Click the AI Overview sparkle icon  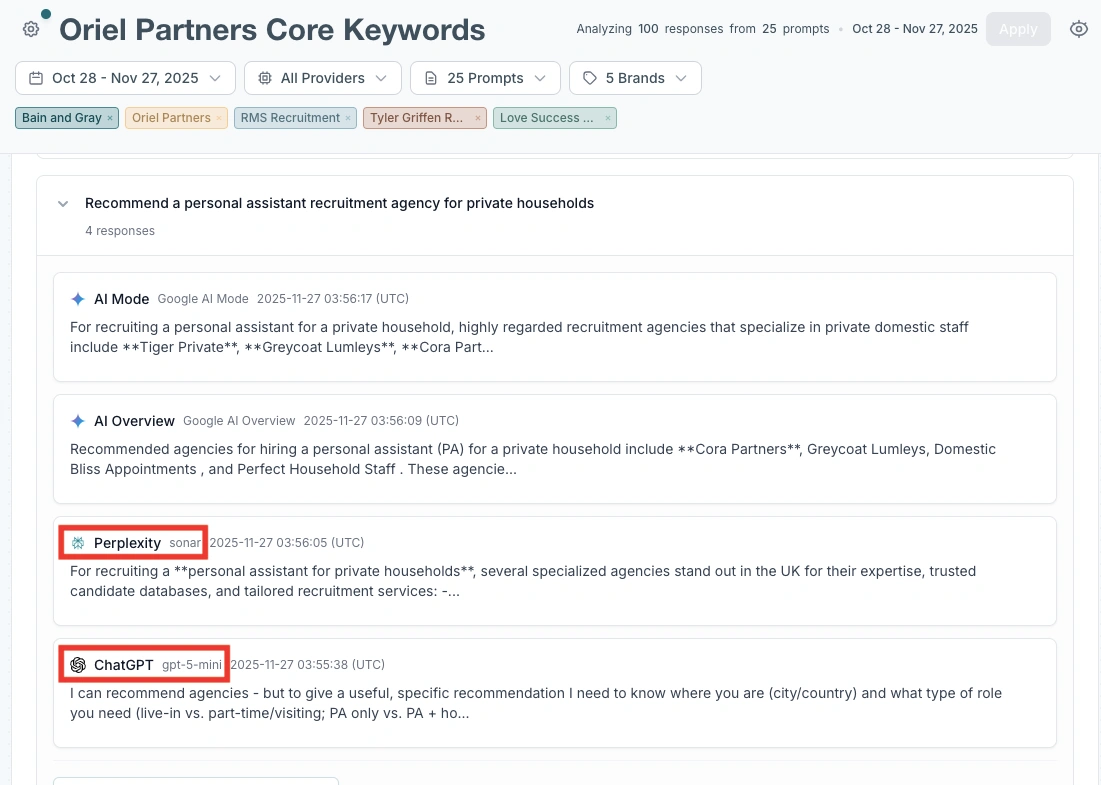(x=78, y=421)
